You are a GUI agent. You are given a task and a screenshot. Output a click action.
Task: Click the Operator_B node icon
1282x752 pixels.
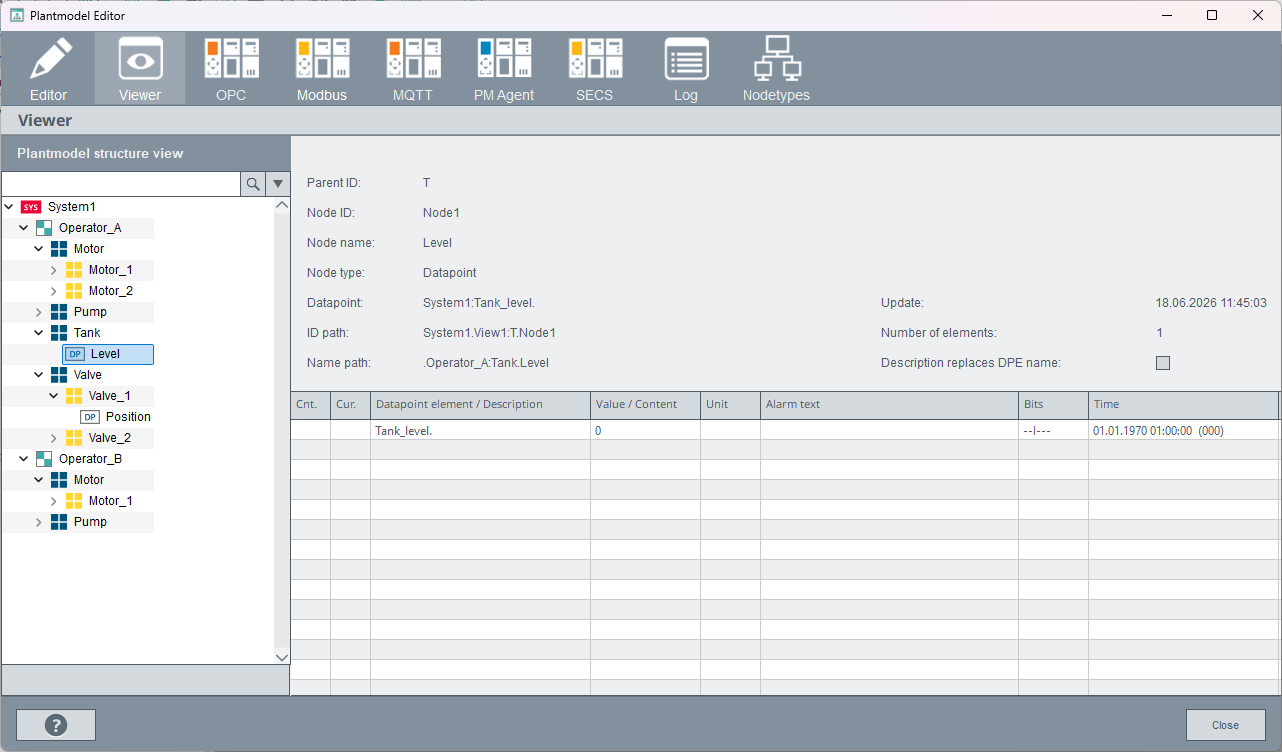[x=44, y=459]
